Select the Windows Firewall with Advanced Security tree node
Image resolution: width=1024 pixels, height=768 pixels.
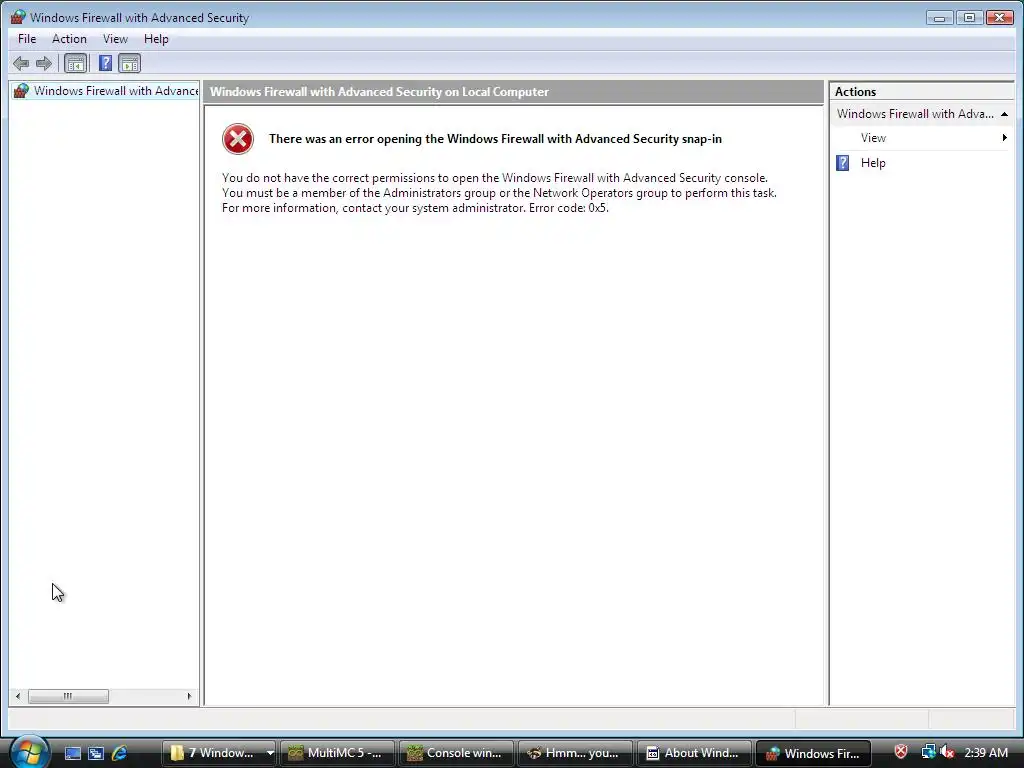point(116,91)
